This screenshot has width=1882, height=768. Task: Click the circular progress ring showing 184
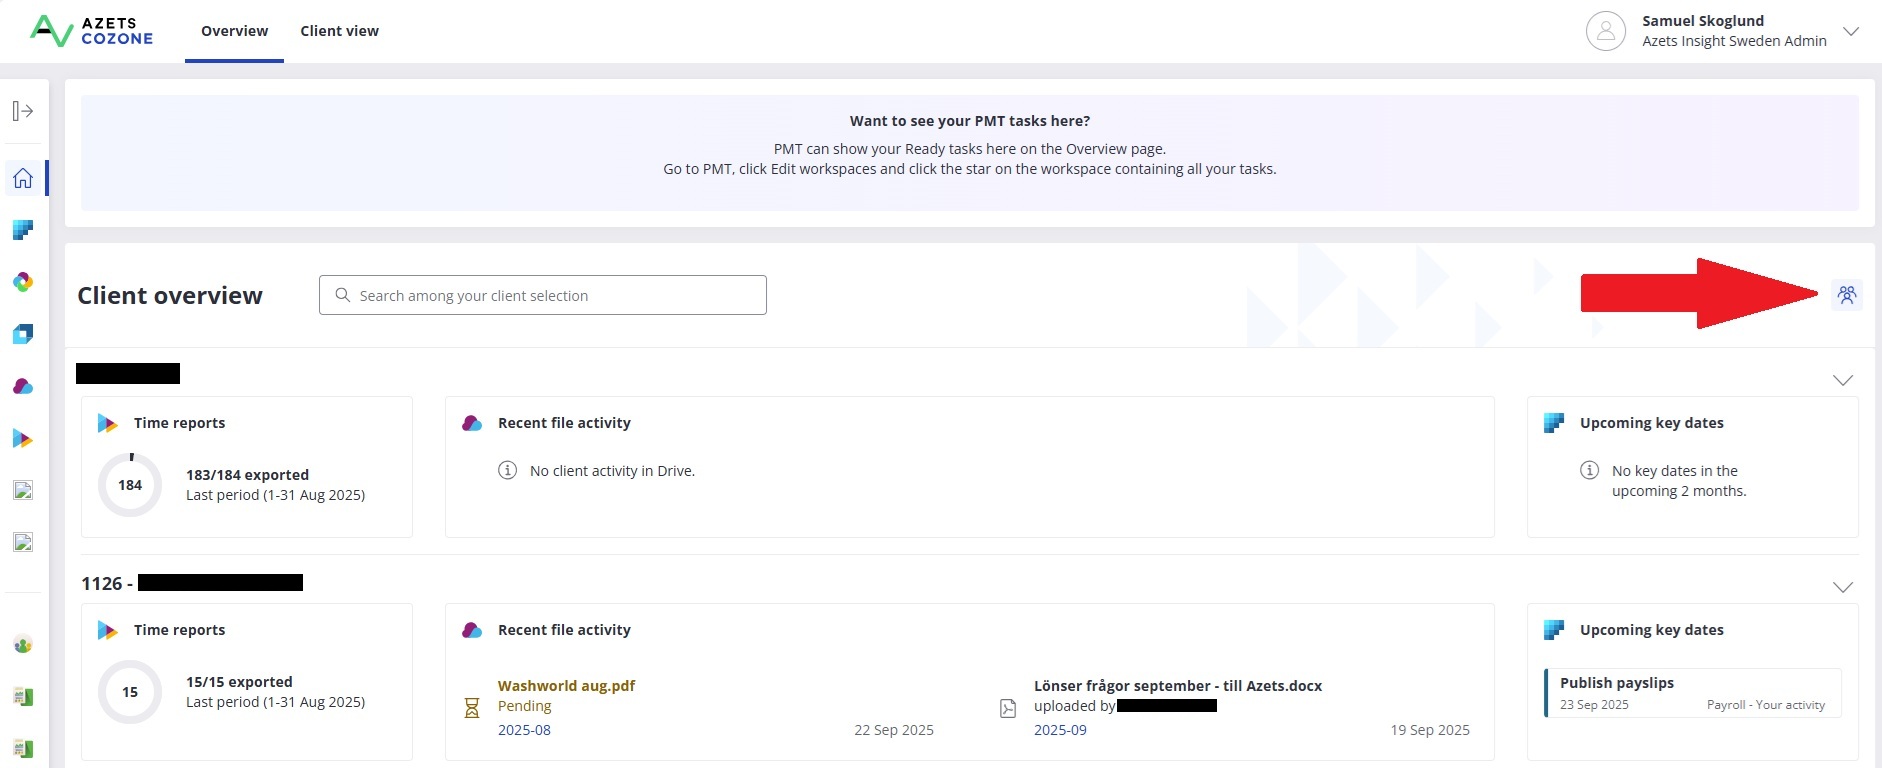[x=130, y=485]
